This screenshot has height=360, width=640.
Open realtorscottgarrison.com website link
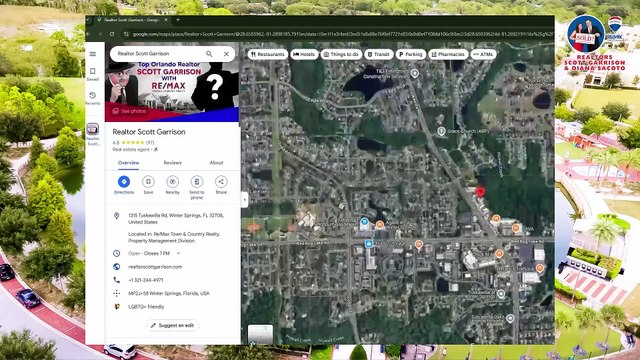(x=155, y=267)
